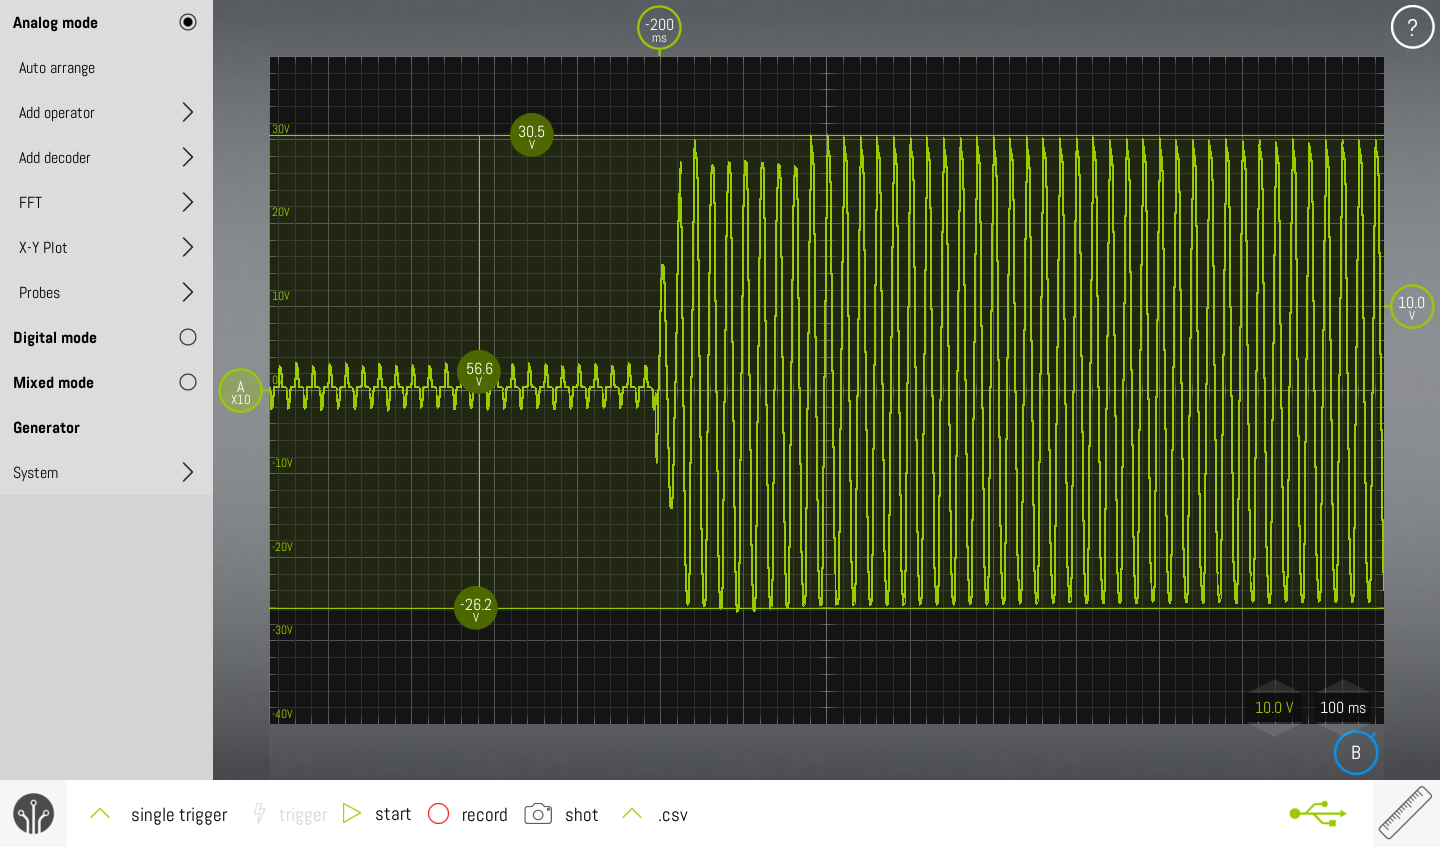Select the Mixed mode radio button

(x=188, y=382)
